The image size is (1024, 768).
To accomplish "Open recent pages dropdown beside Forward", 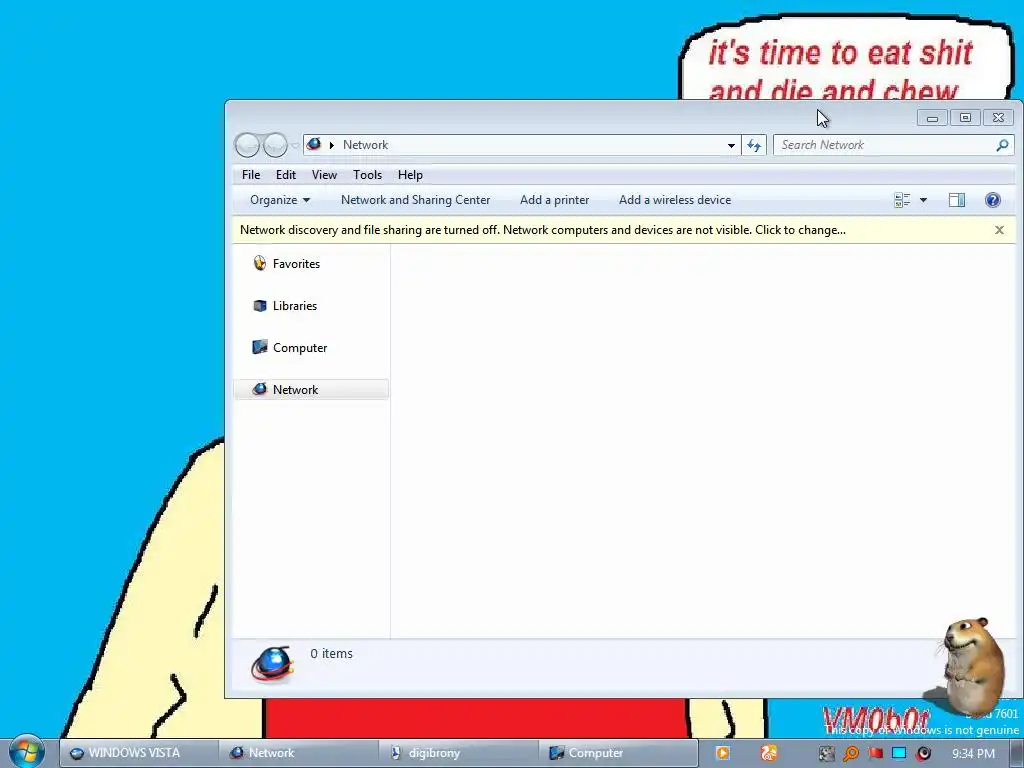I will coord(295,145).
